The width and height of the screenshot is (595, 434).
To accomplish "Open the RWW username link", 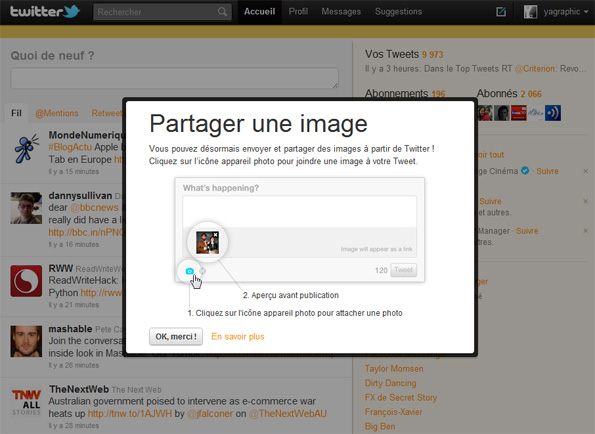I will (61, 269).
